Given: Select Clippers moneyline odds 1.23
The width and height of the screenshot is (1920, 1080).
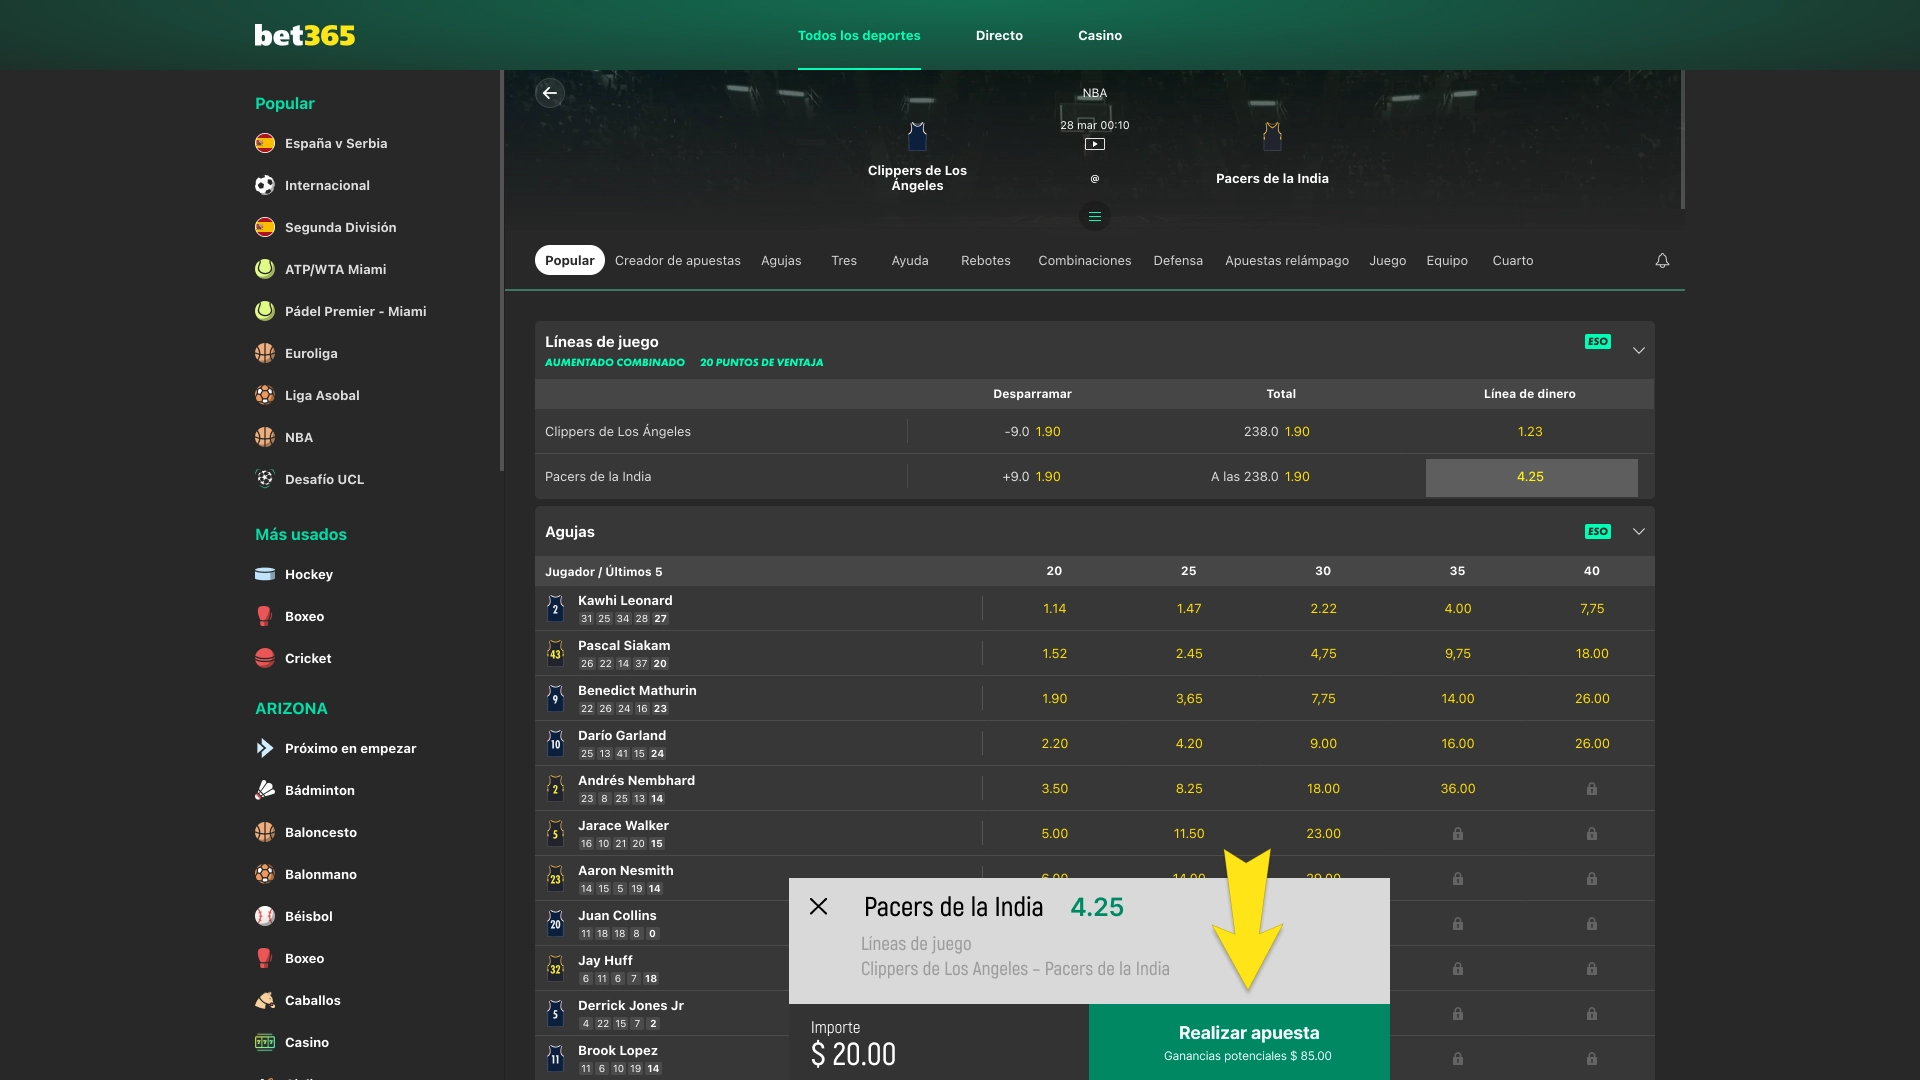Looking at the screenshot, I should [x=1530, y=432].
